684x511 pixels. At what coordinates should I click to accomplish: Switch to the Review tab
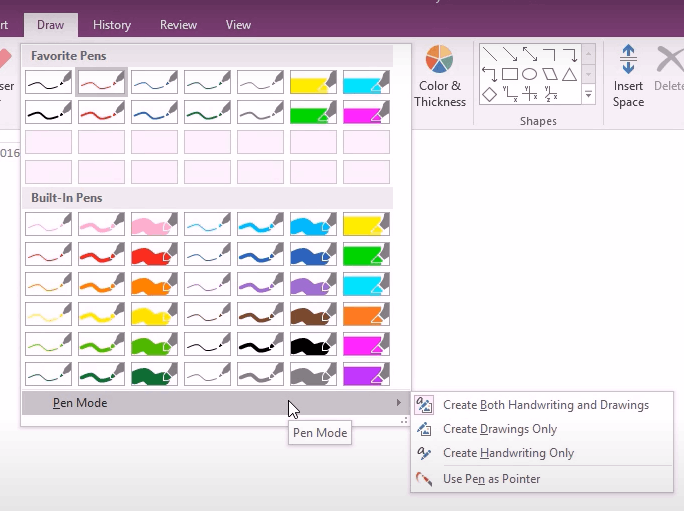(x=178, y=25)
